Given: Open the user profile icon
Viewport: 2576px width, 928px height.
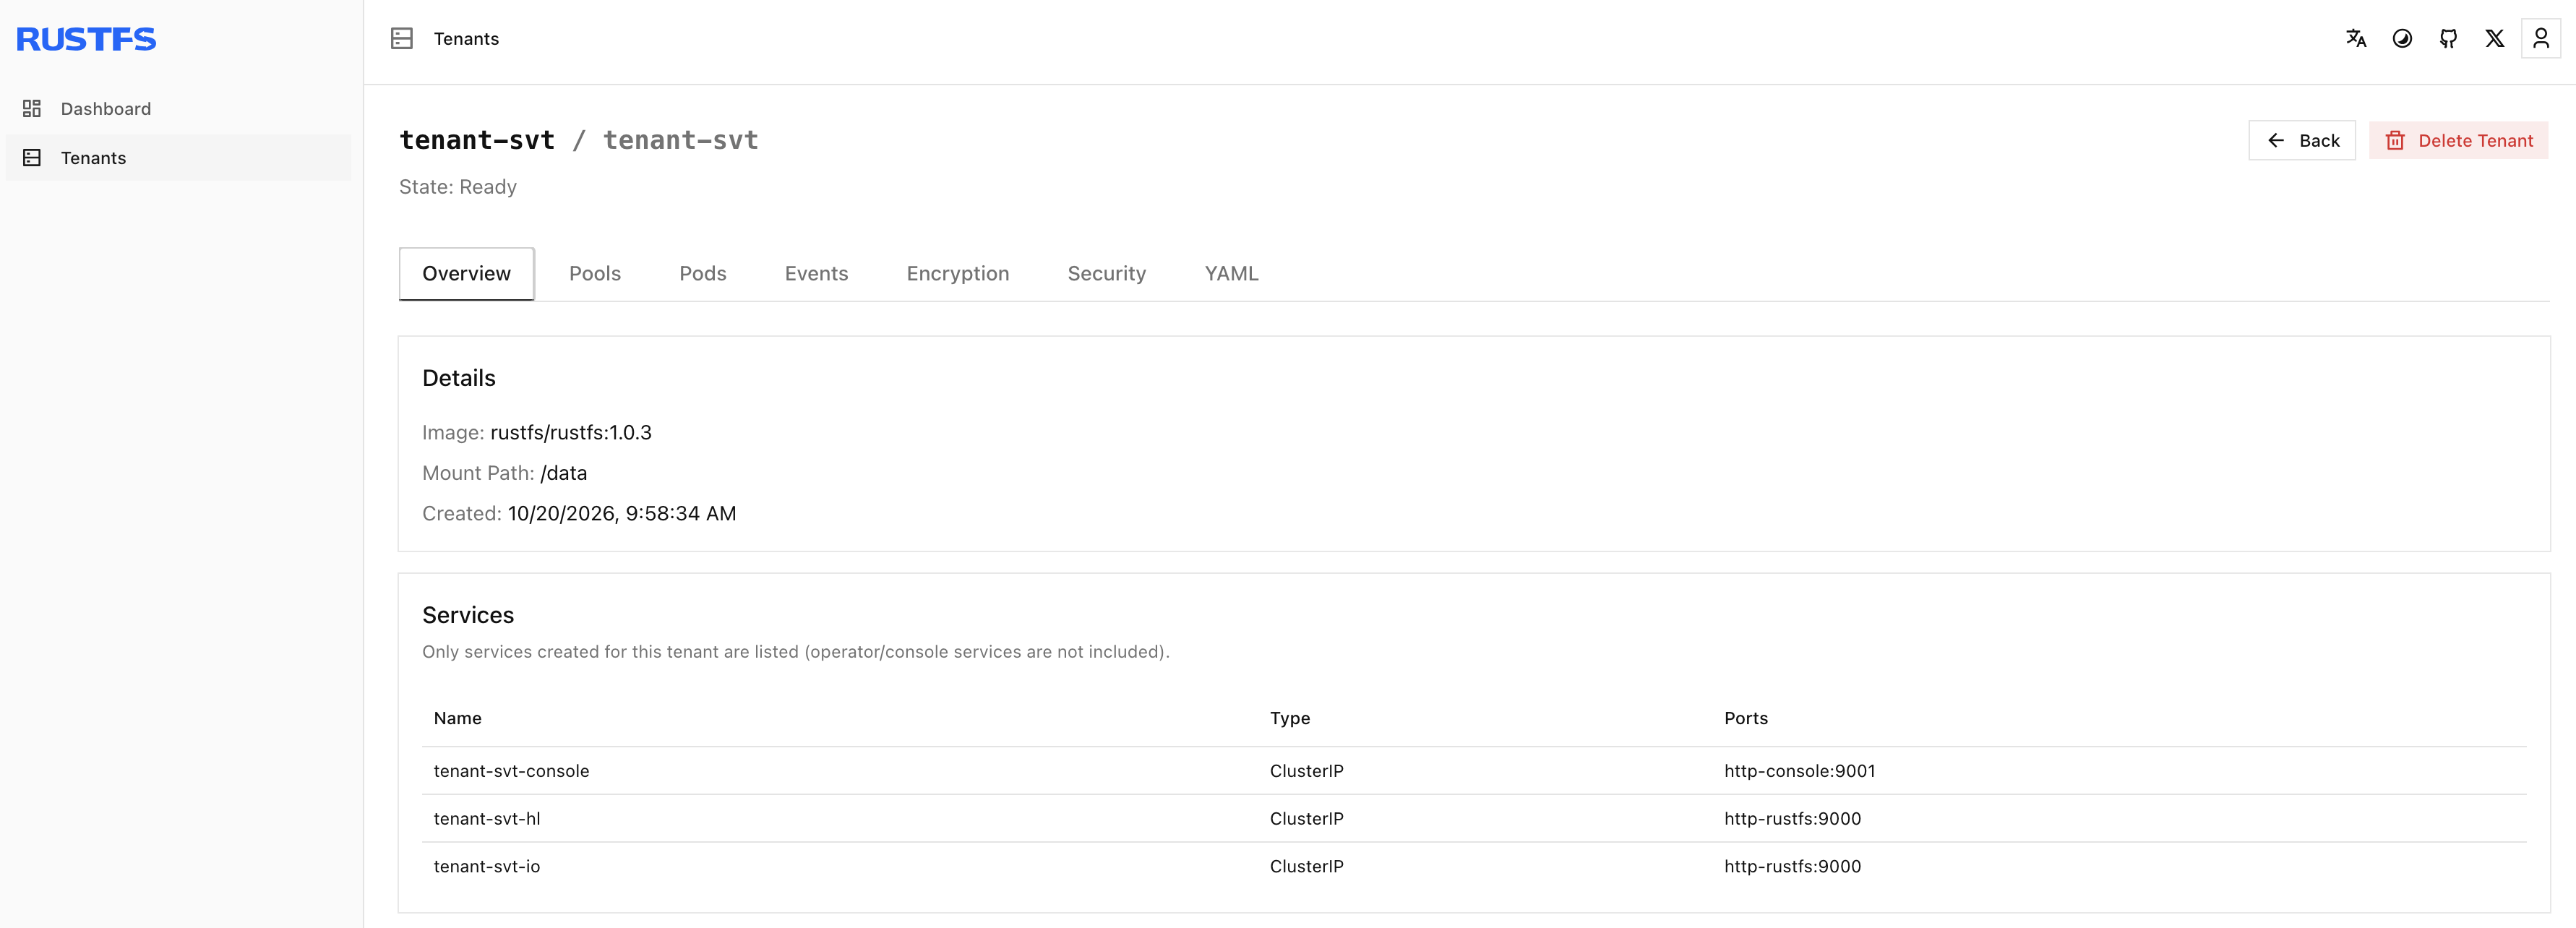Looking at the screenshot, I should 2541,39.
